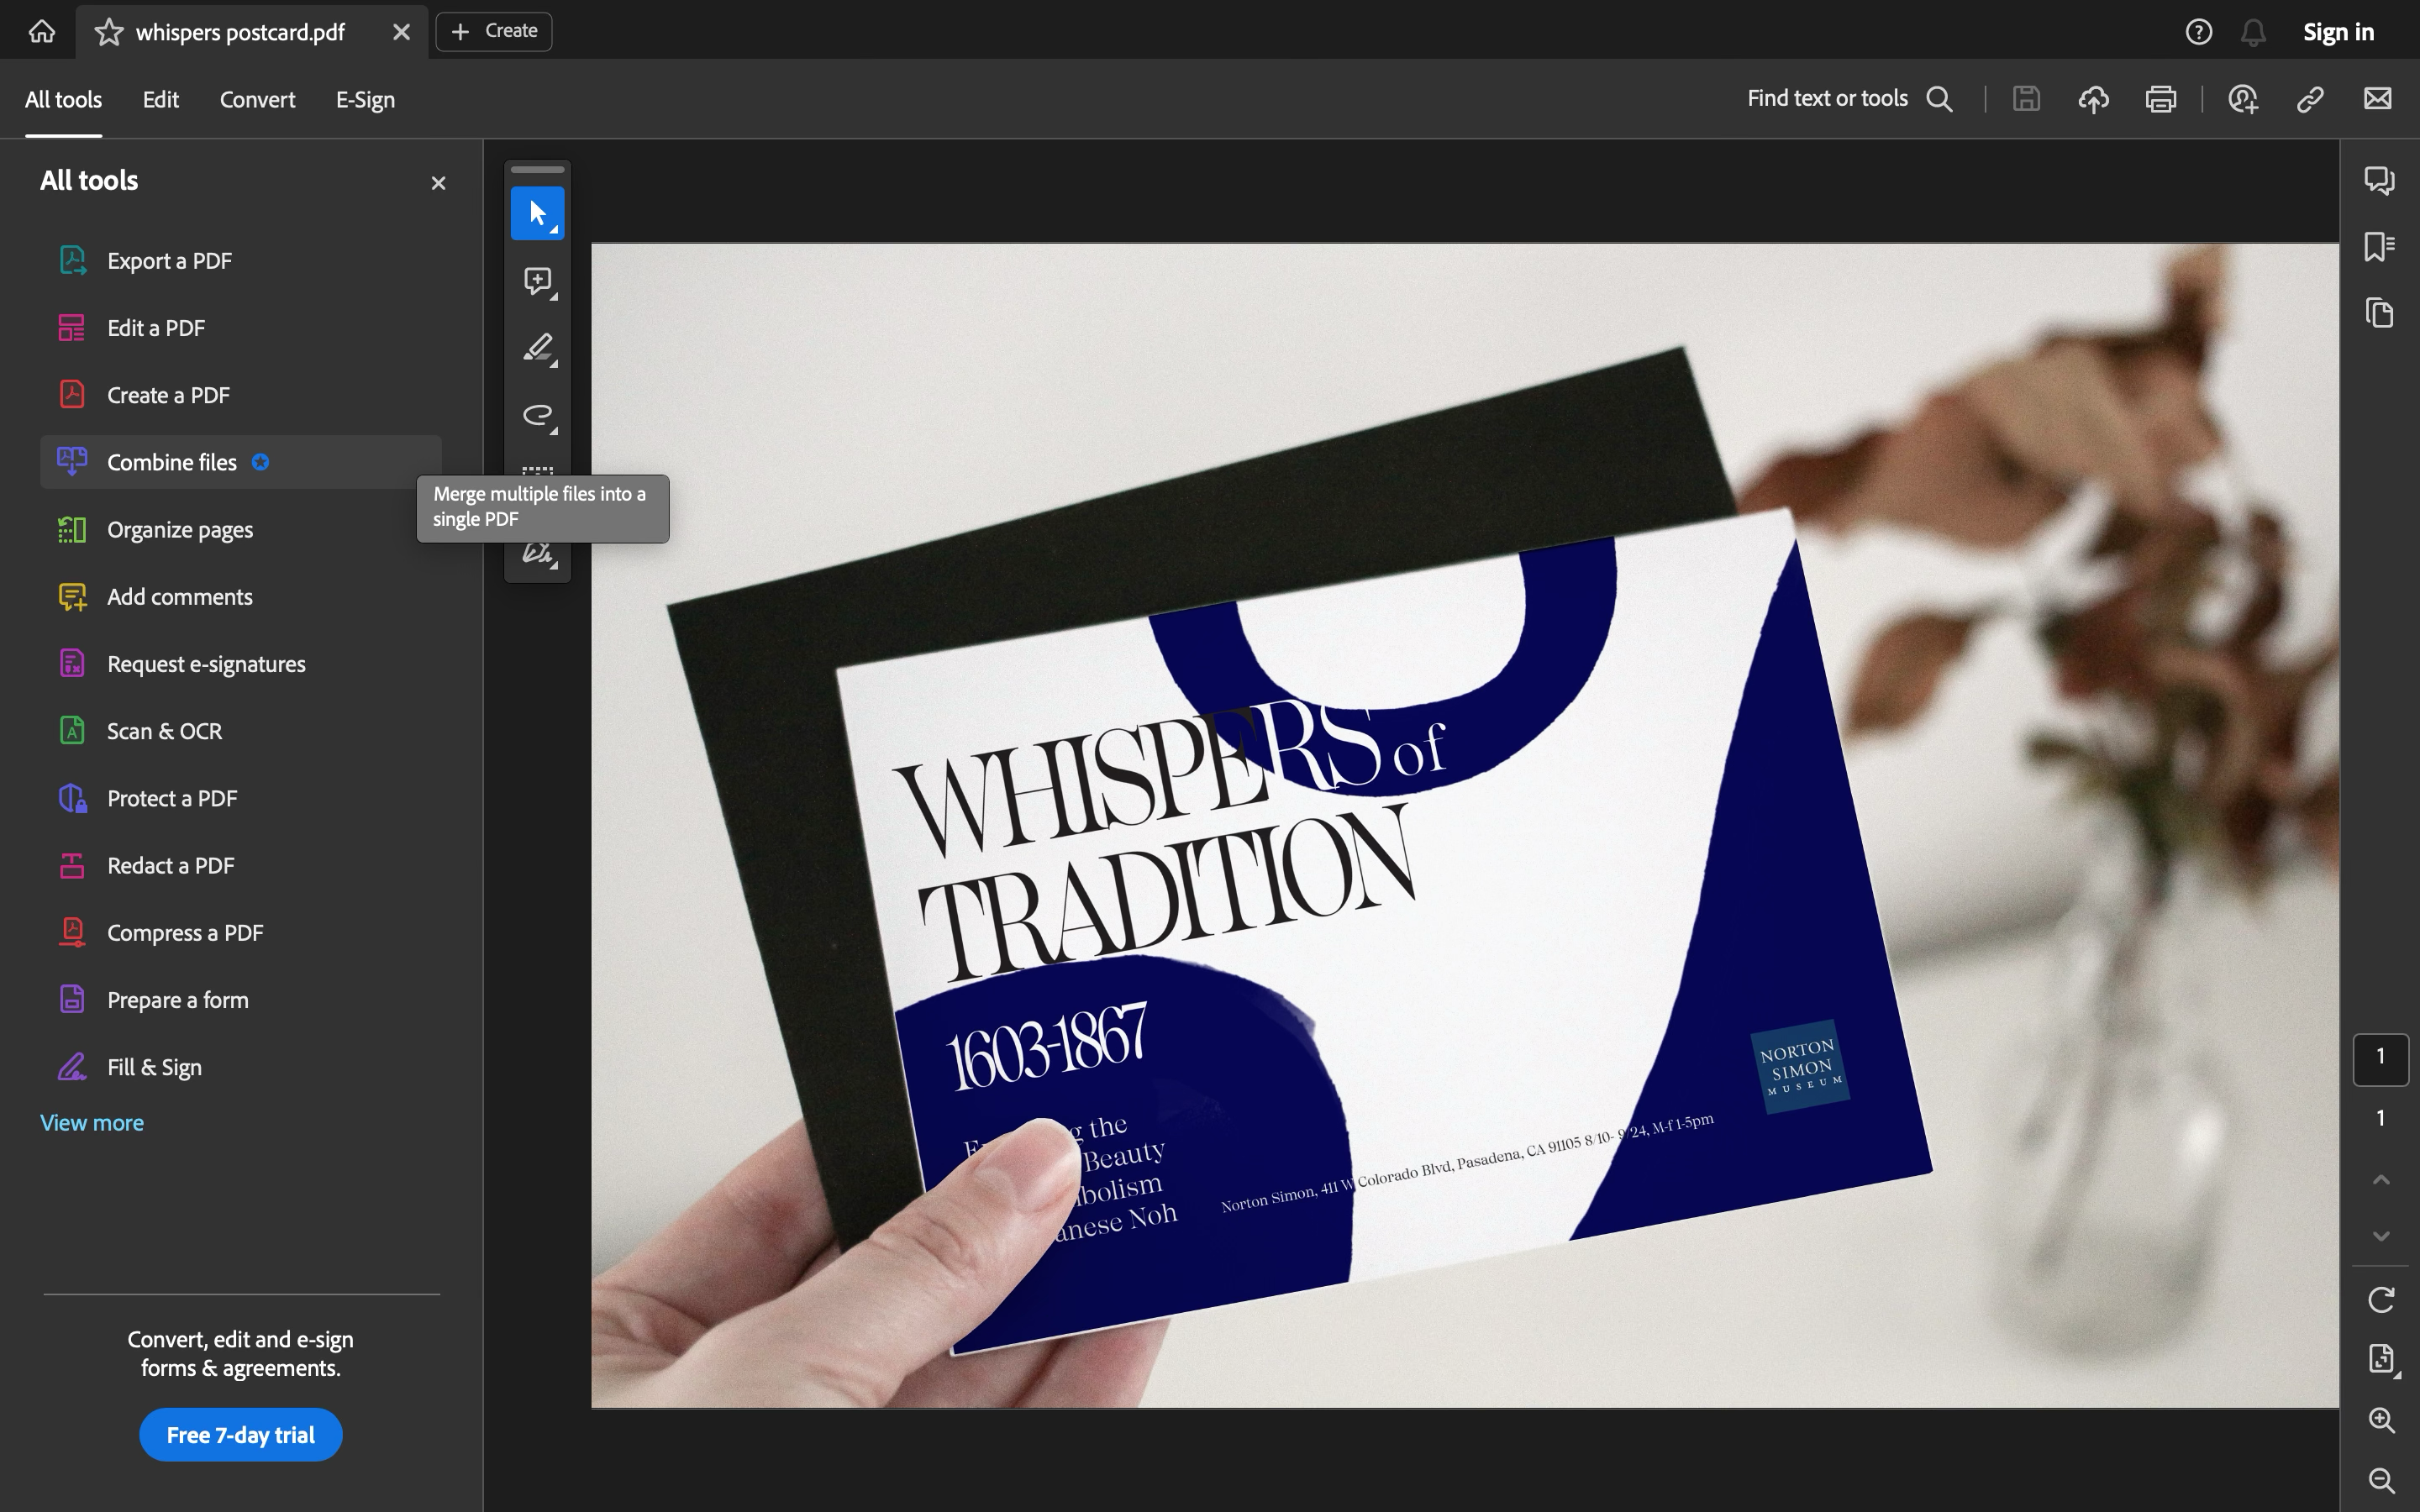Switch to the Convert tab
Screen dimensions: 2420x1512
[x=257, y=100]
